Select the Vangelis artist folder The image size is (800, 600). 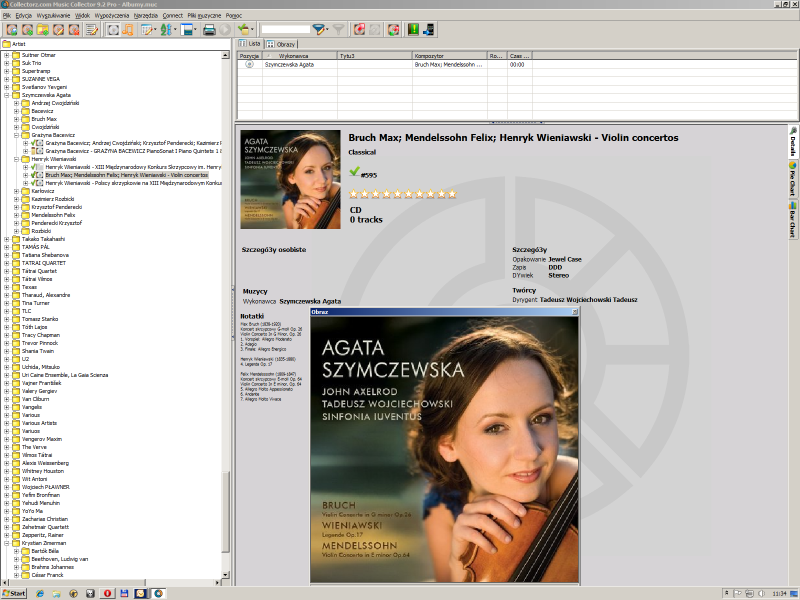[x=32, y=407]
